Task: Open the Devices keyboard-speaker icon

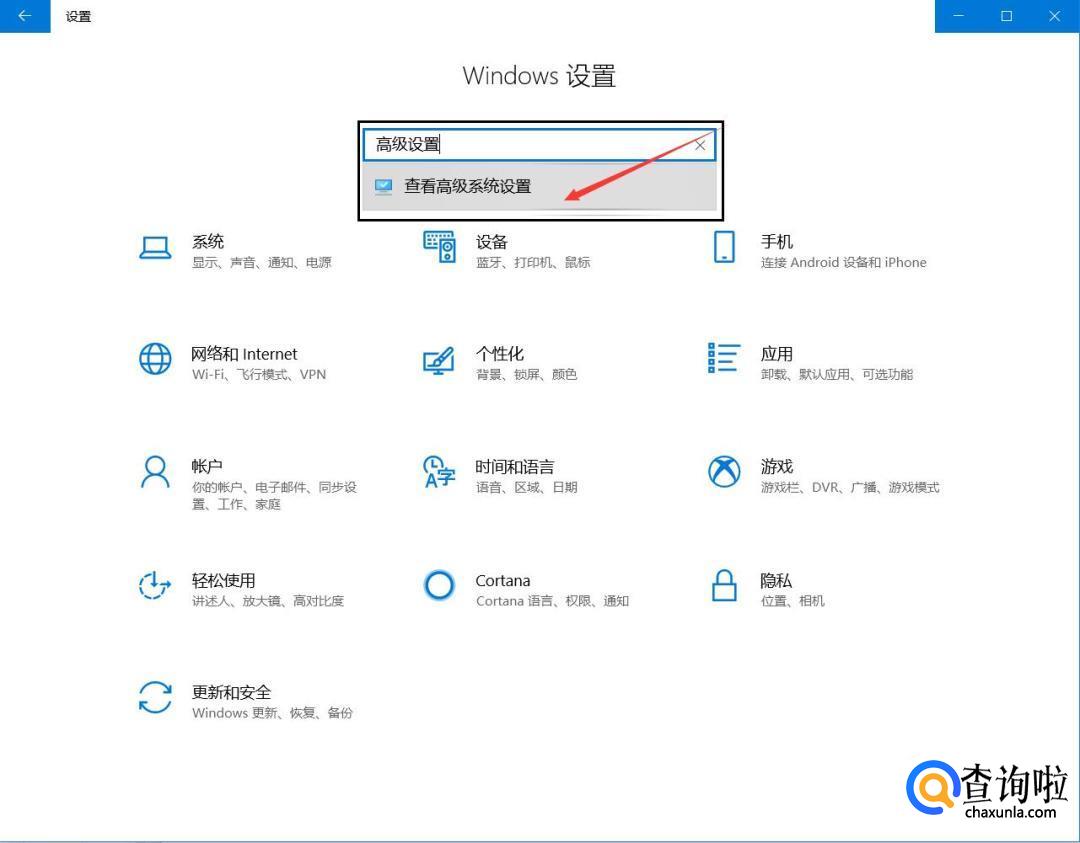Action: tap(439, 247)
